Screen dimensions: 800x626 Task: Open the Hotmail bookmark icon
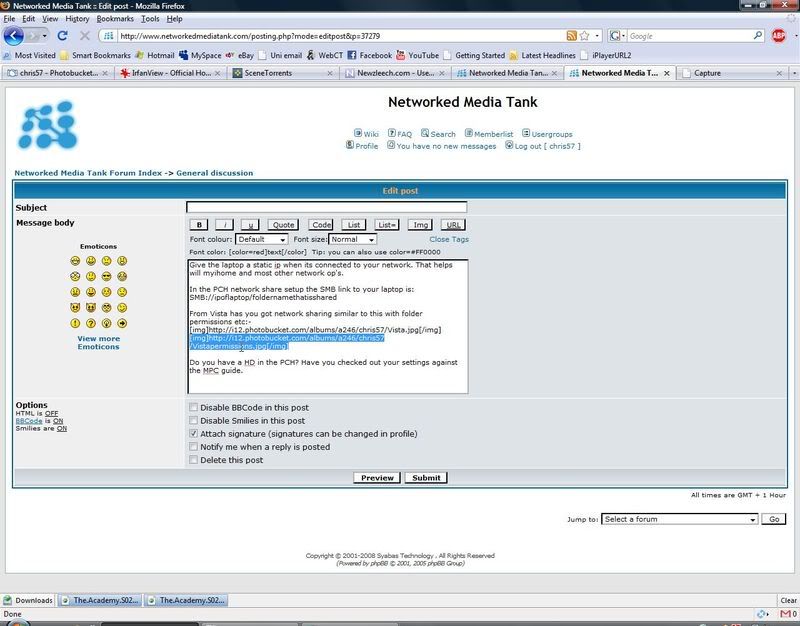tap(139, 55)
